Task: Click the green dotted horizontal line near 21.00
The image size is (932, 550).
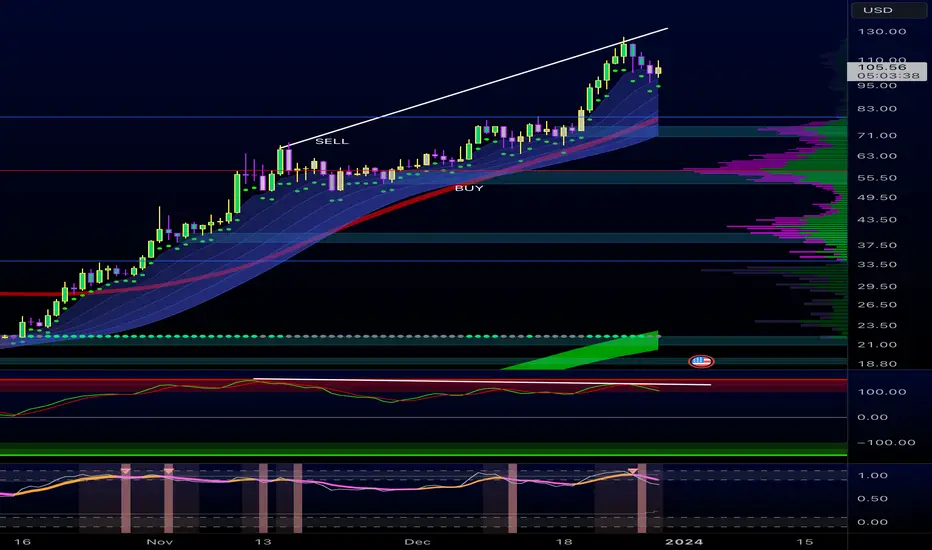Action: (x=330, y=337)
